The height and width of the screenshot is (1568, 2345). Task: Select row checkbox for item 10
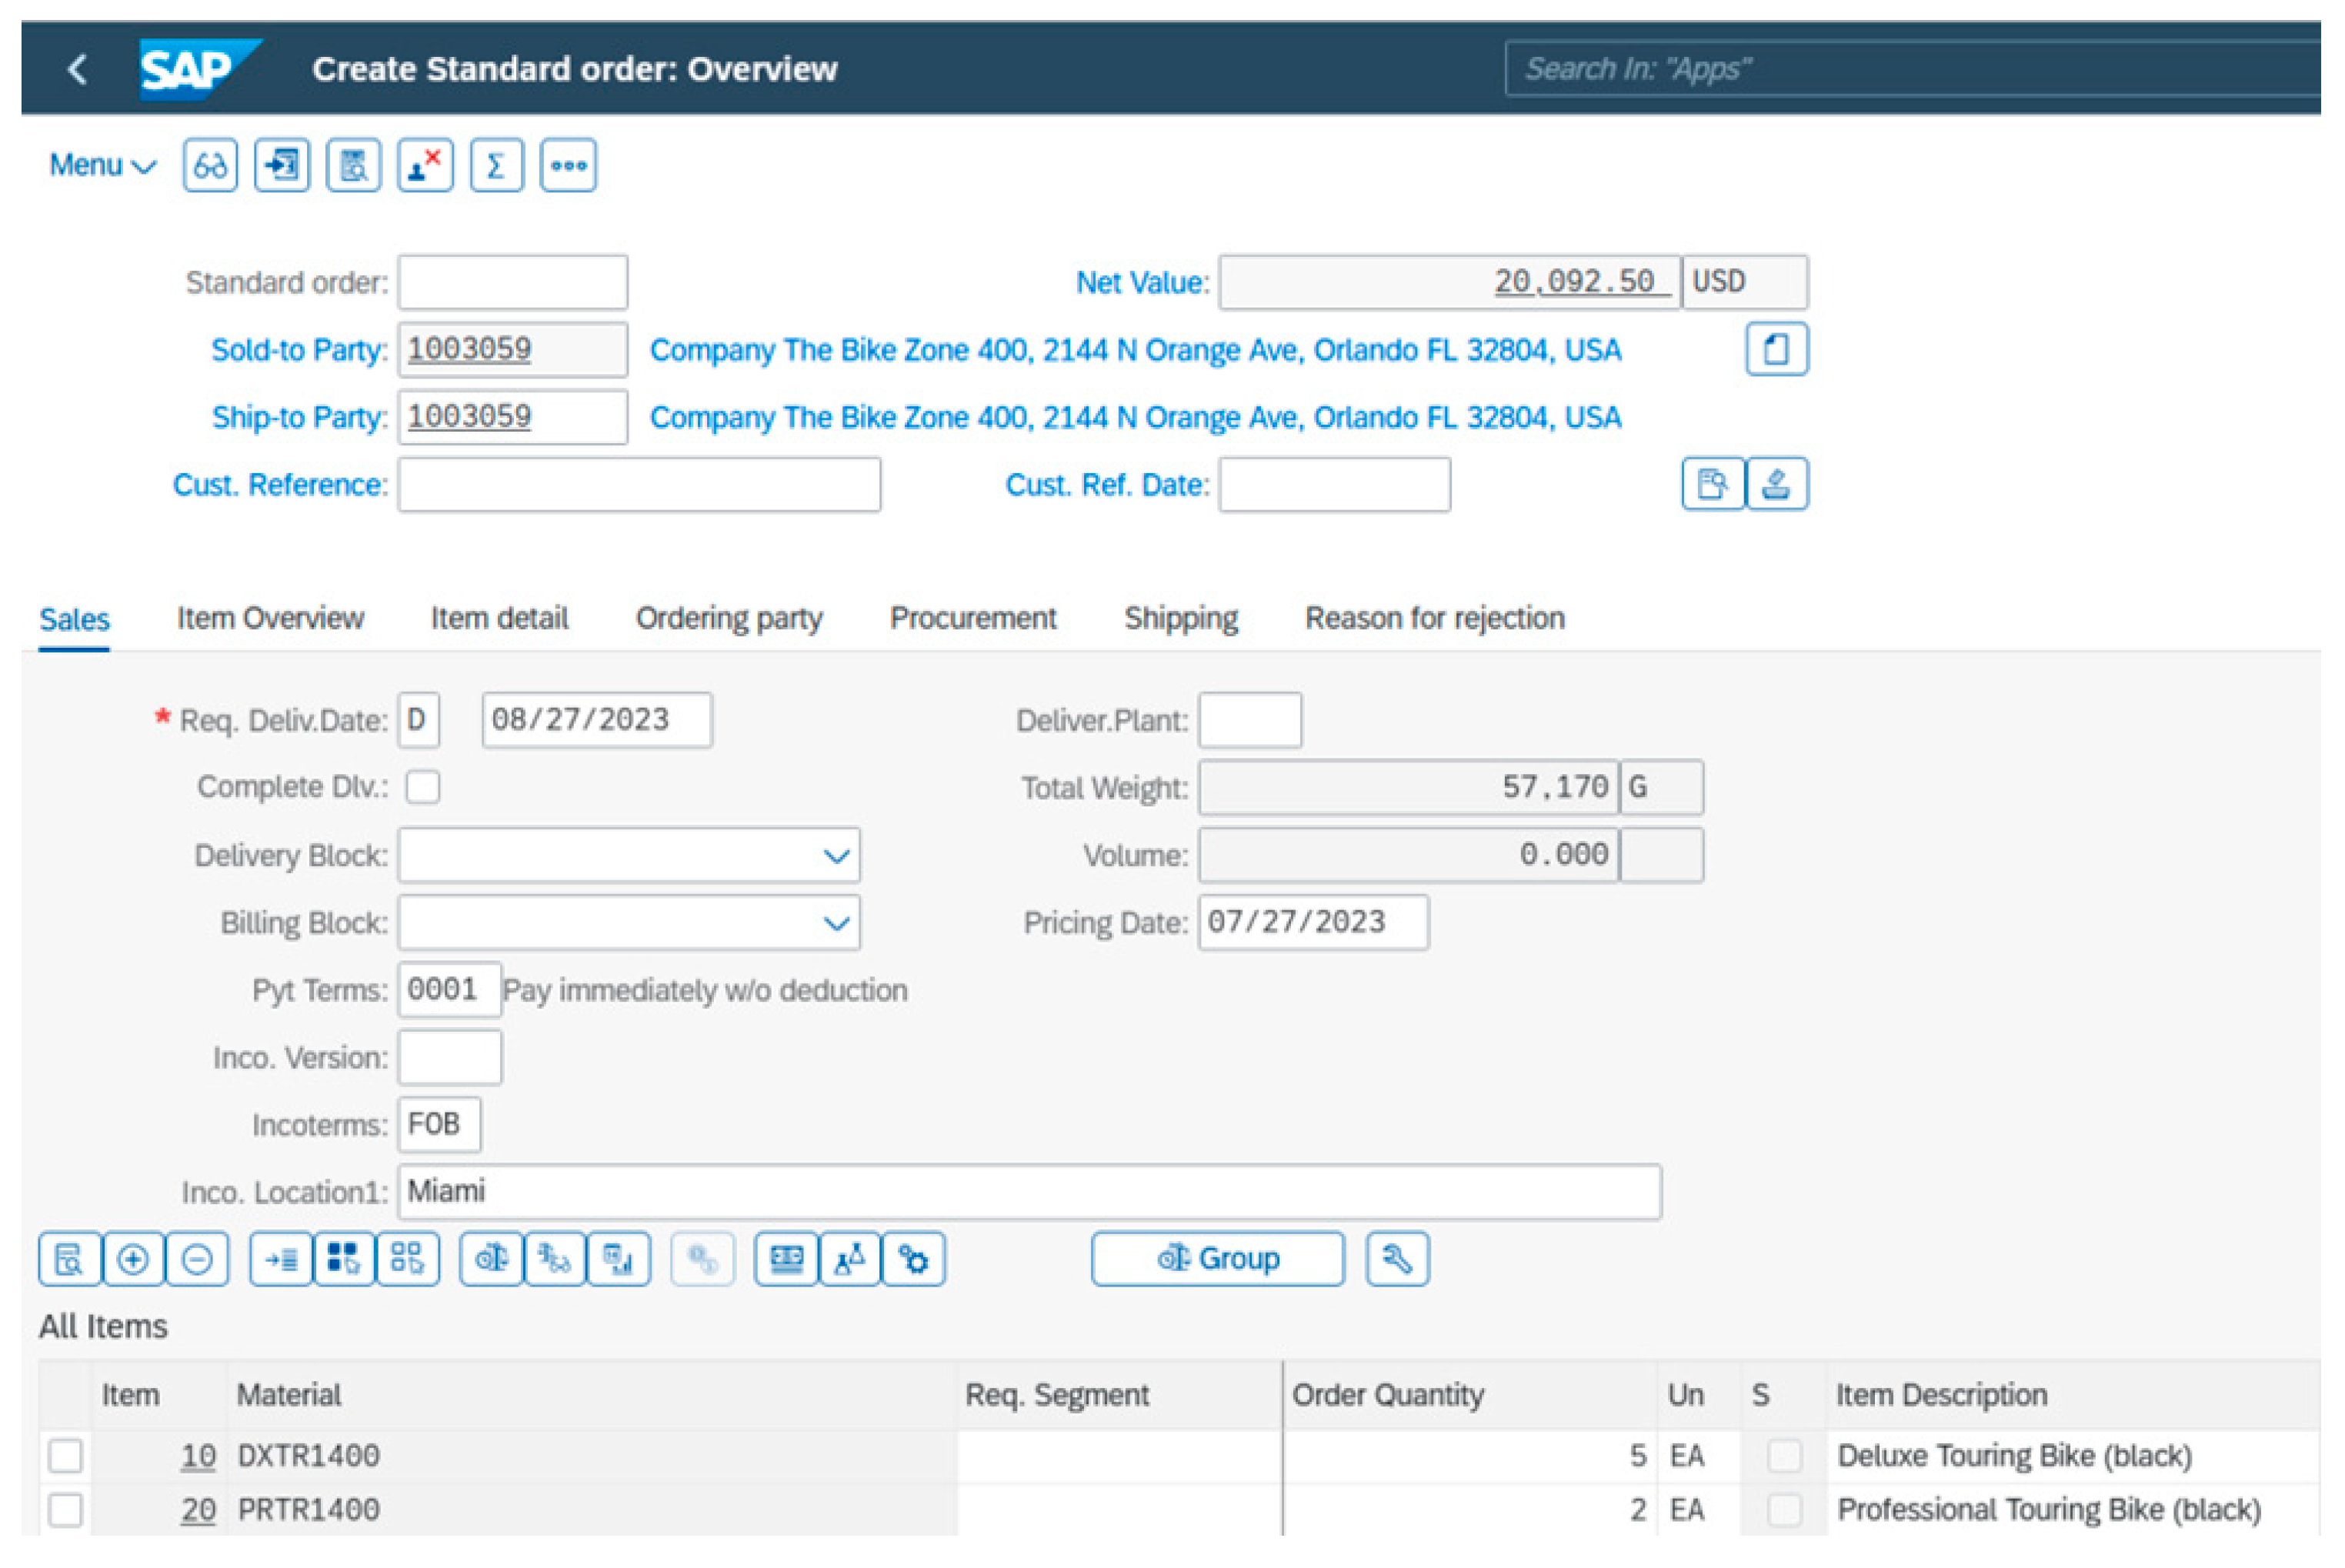66,1456
